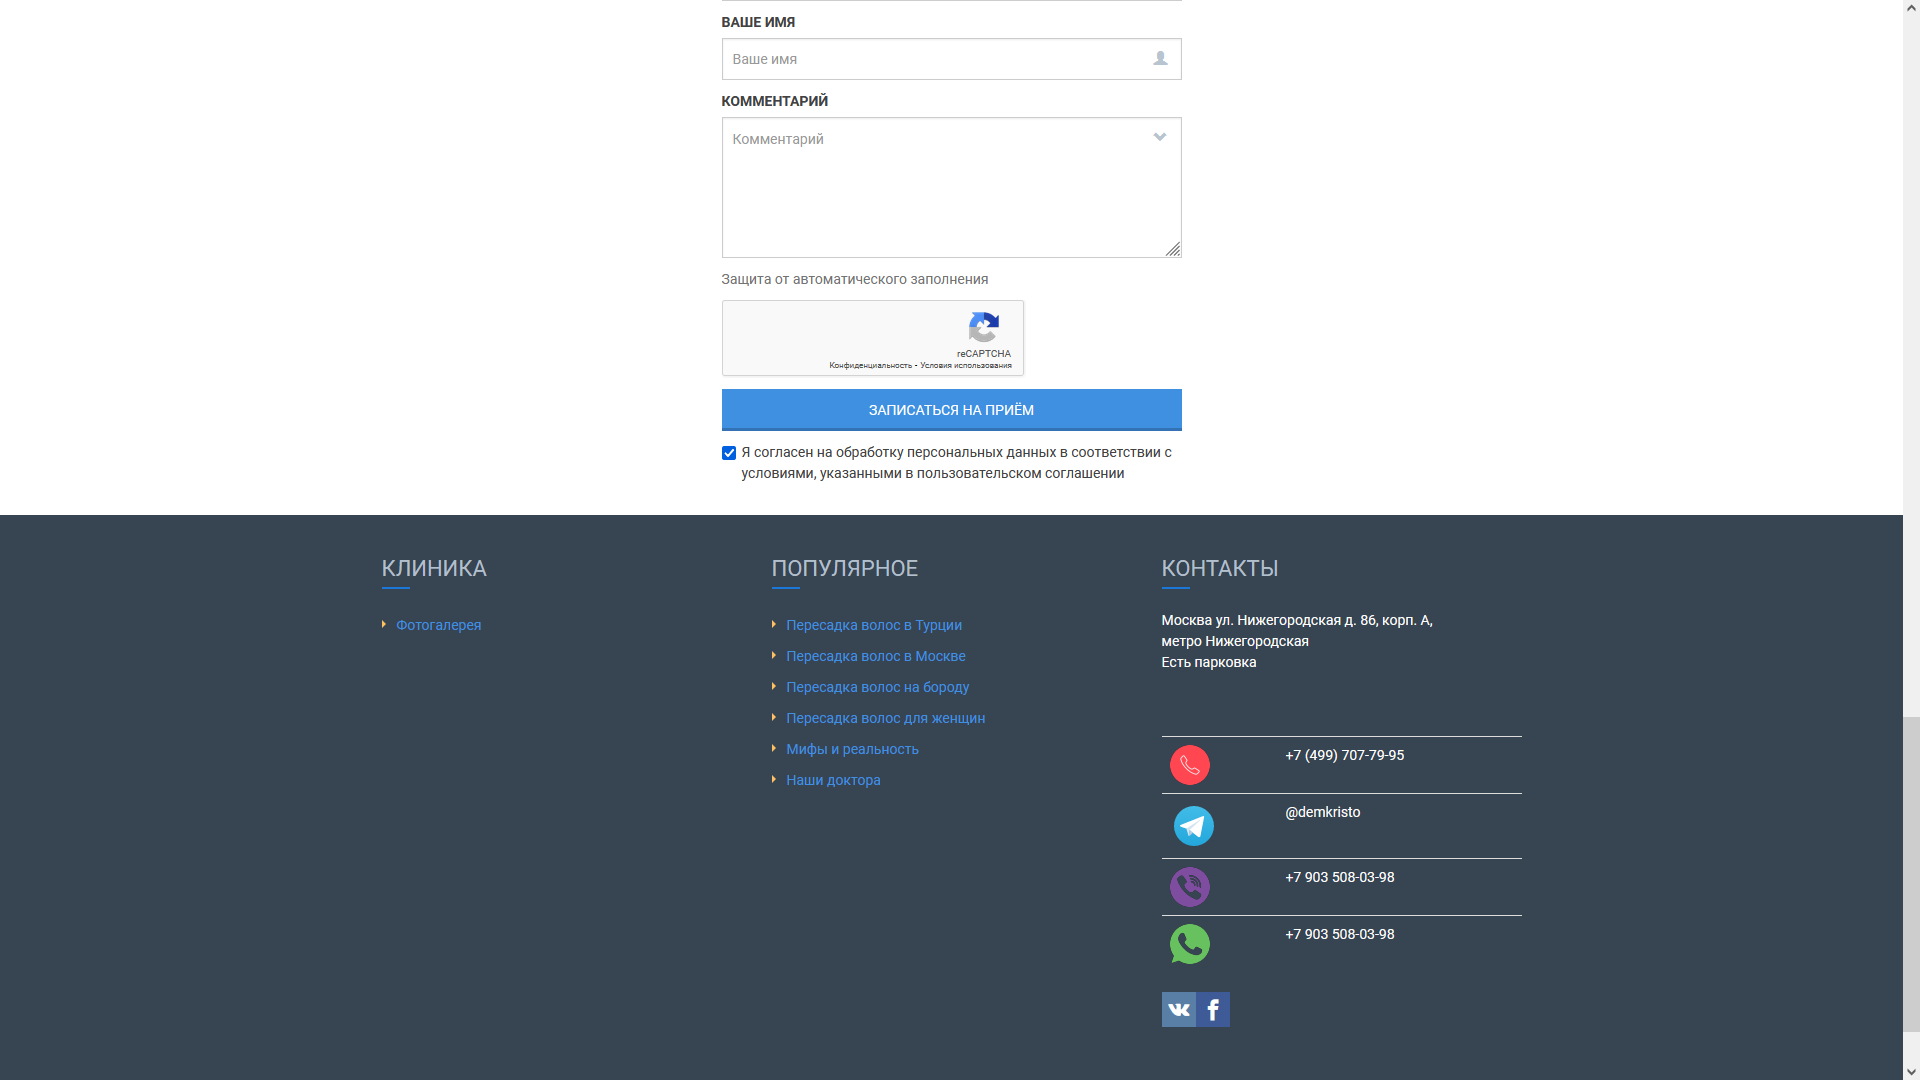The height and width of the screenshot is (1080, 1920).
Task: Click the @demkristo Telegram handle
Action: point(1322,812)
